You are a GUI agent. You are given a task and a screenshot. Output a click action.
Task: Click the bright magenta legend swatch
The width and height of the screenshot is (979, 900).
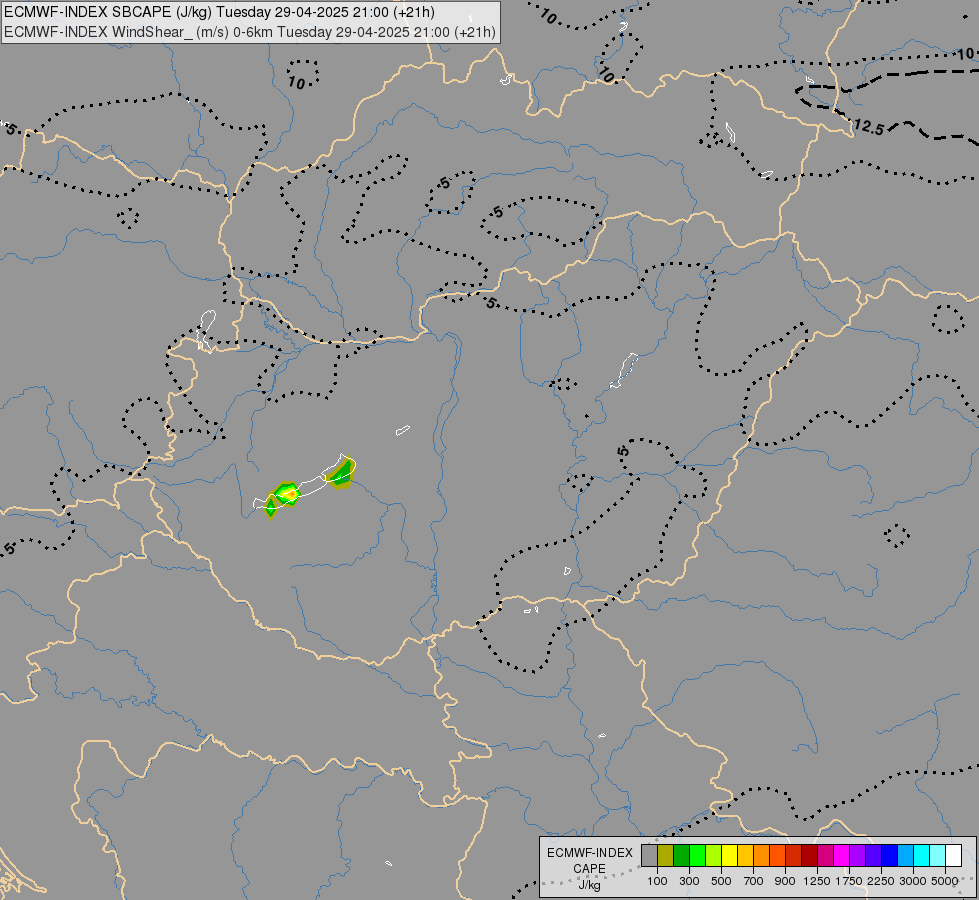(x=841, y=856)
